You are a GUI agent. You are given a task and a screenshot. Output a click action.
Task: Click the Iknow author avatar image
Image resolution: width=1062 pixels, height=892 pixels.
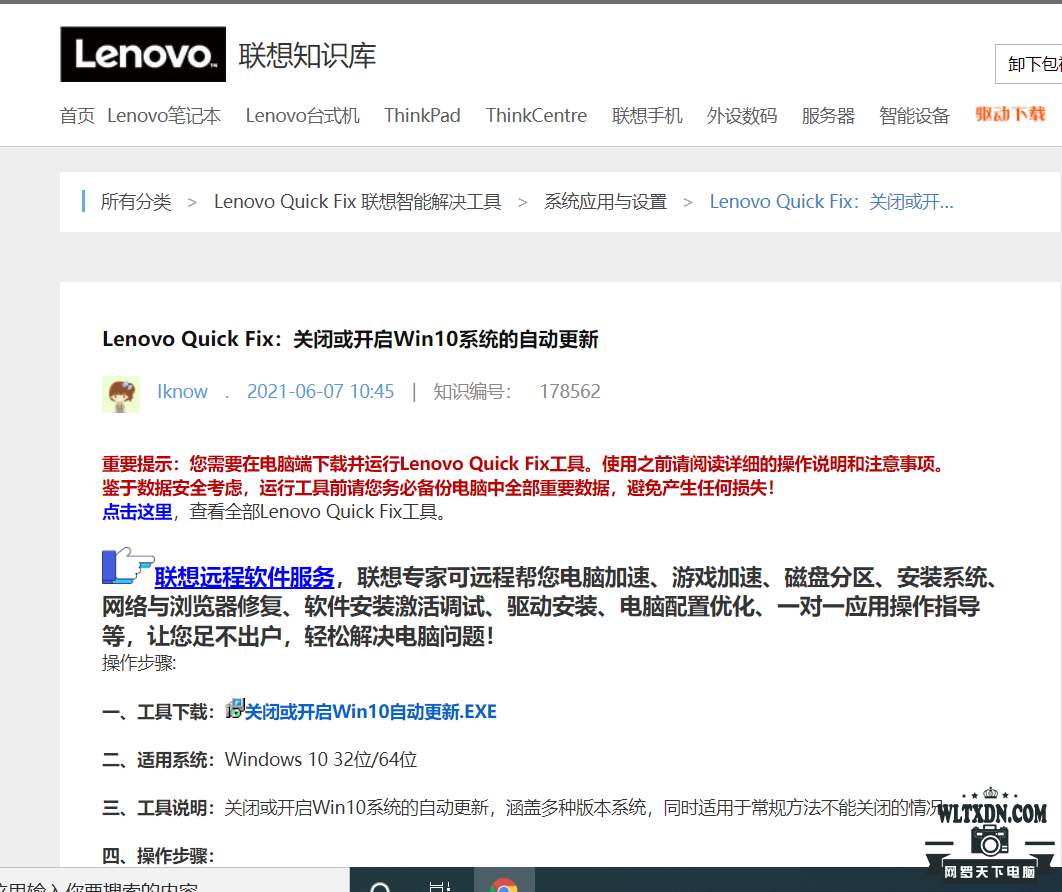(x=121, y=394)
